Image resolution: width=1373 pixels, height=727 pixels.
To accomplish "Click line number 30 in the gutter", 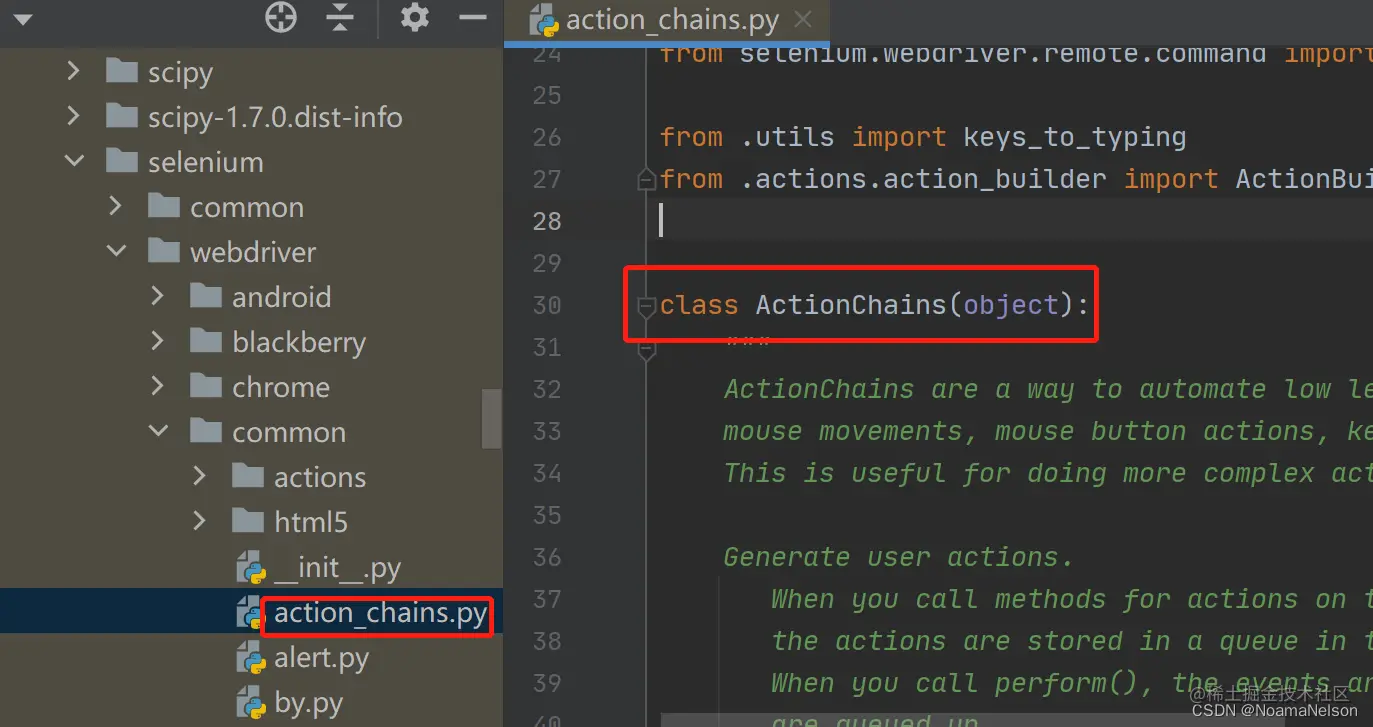I will point(547,305).
